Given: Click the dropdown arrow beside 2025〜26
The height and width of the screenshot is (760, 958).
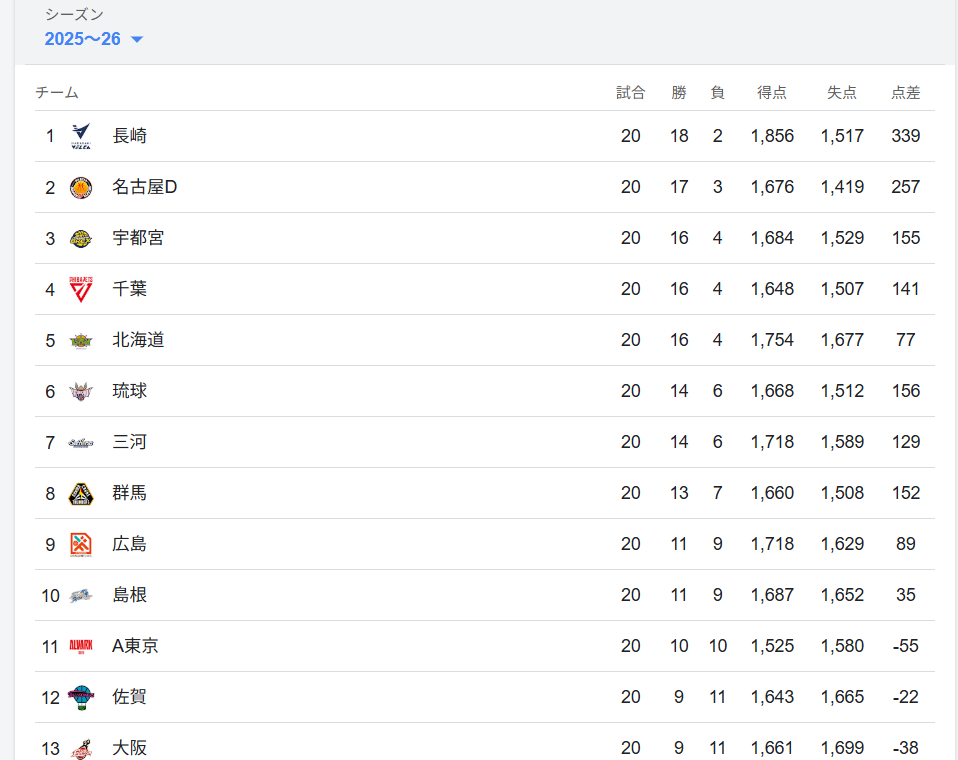Looking at the screenshot, I should tap(137, 40).
